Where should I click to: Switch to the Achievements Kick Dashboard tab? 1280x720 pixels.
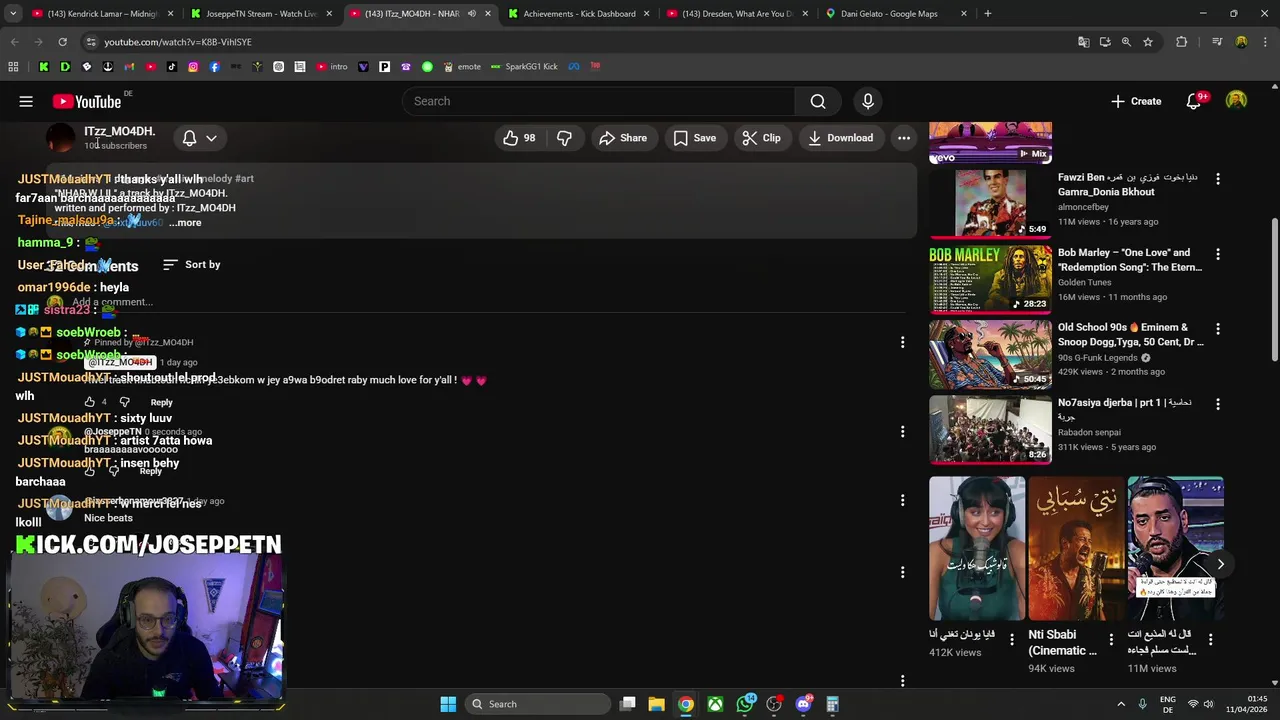coord(579,14)
